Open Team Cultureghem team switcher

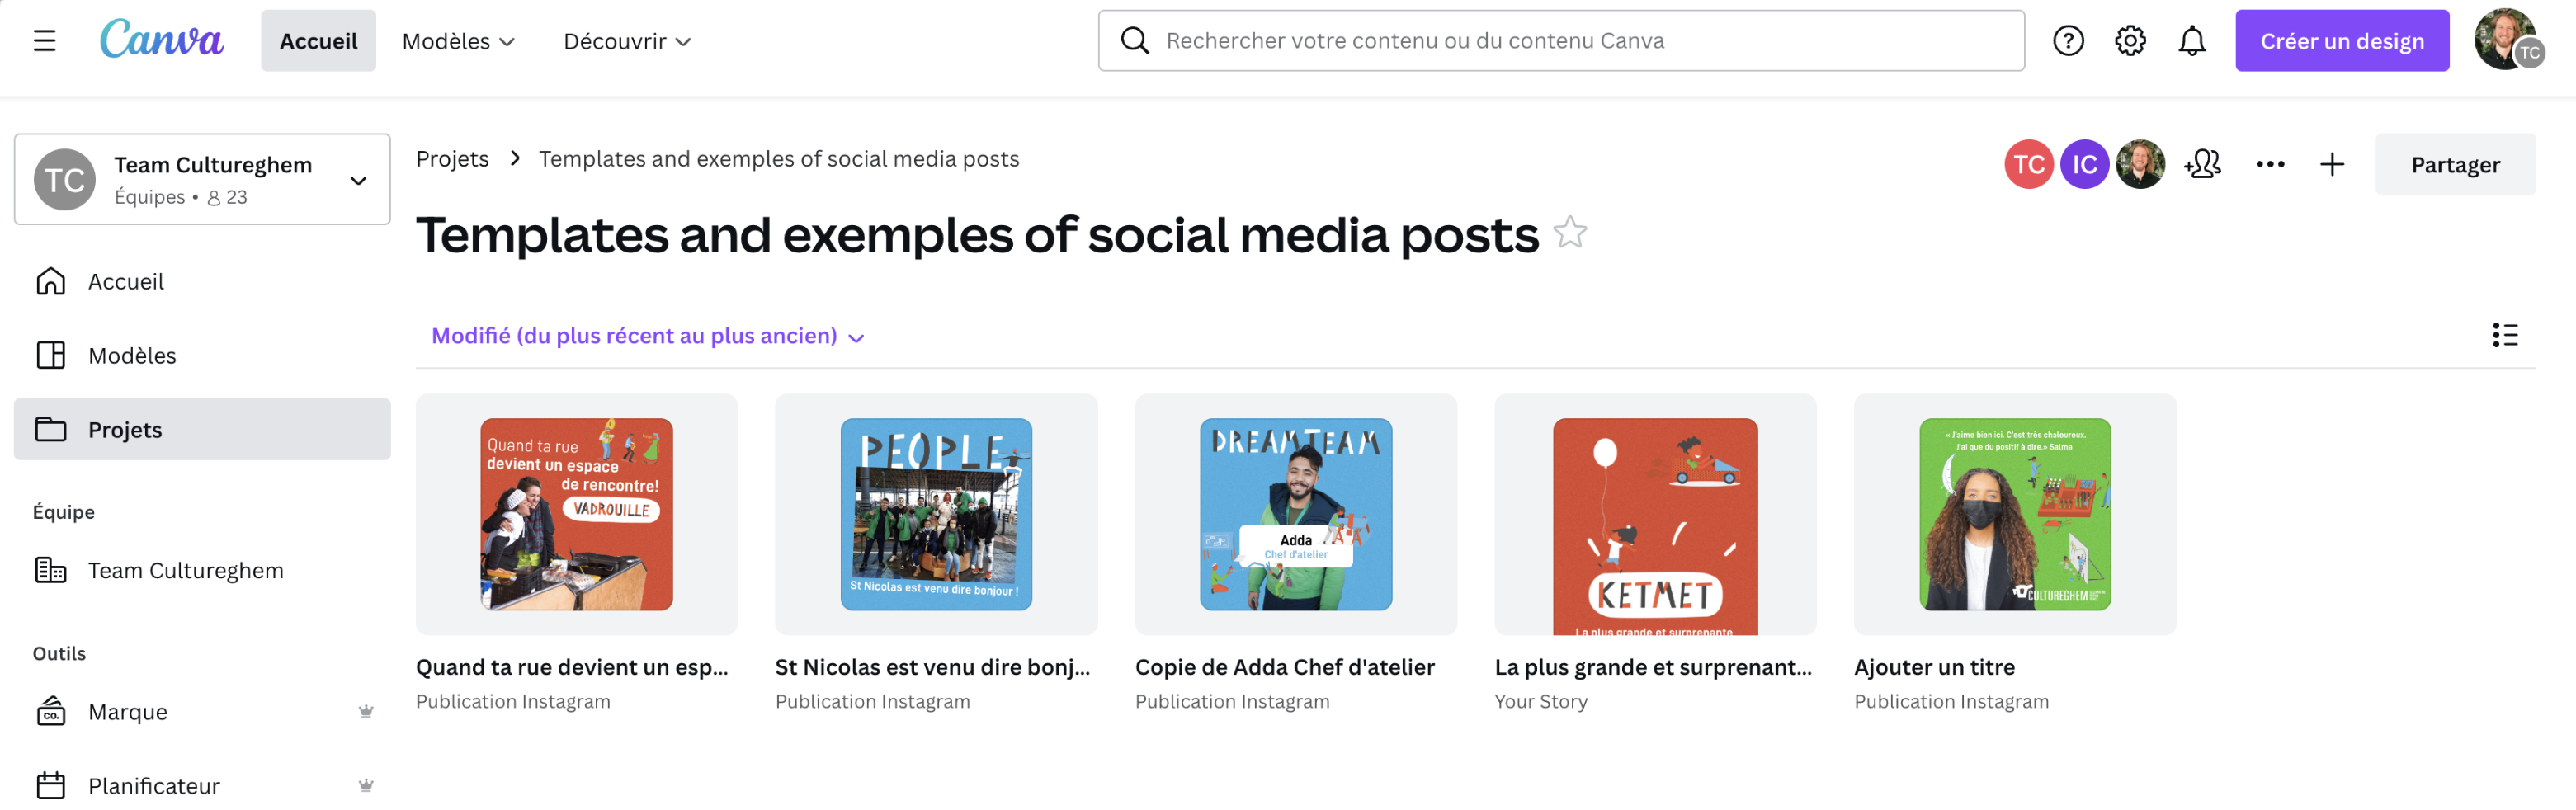coord(202,180)
